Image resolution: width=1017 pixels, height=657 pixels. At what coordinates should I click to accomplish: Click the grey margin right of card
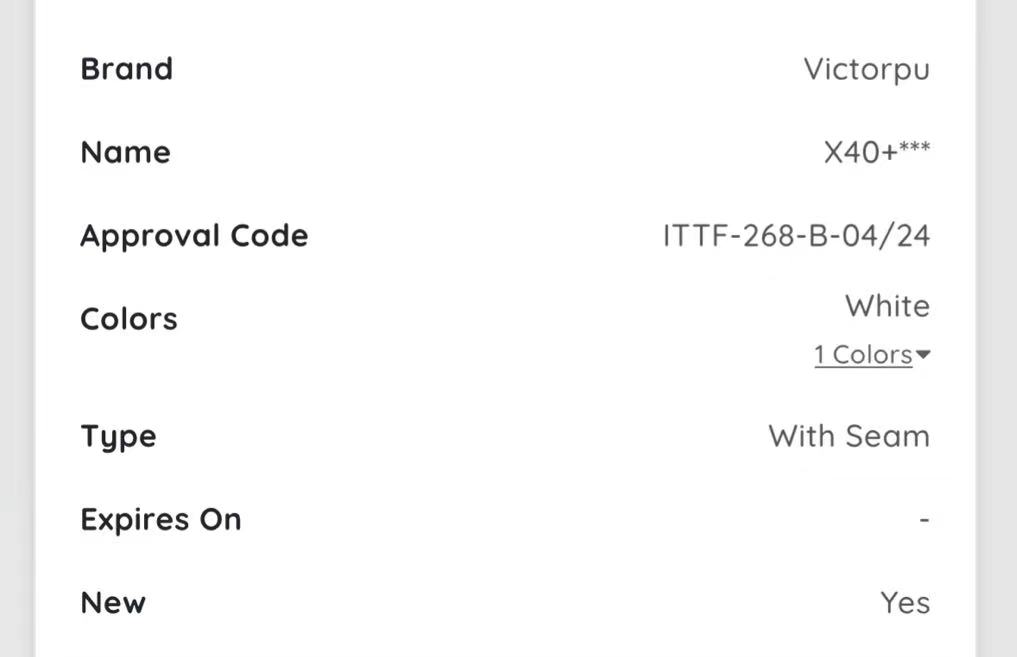(998, 328)
